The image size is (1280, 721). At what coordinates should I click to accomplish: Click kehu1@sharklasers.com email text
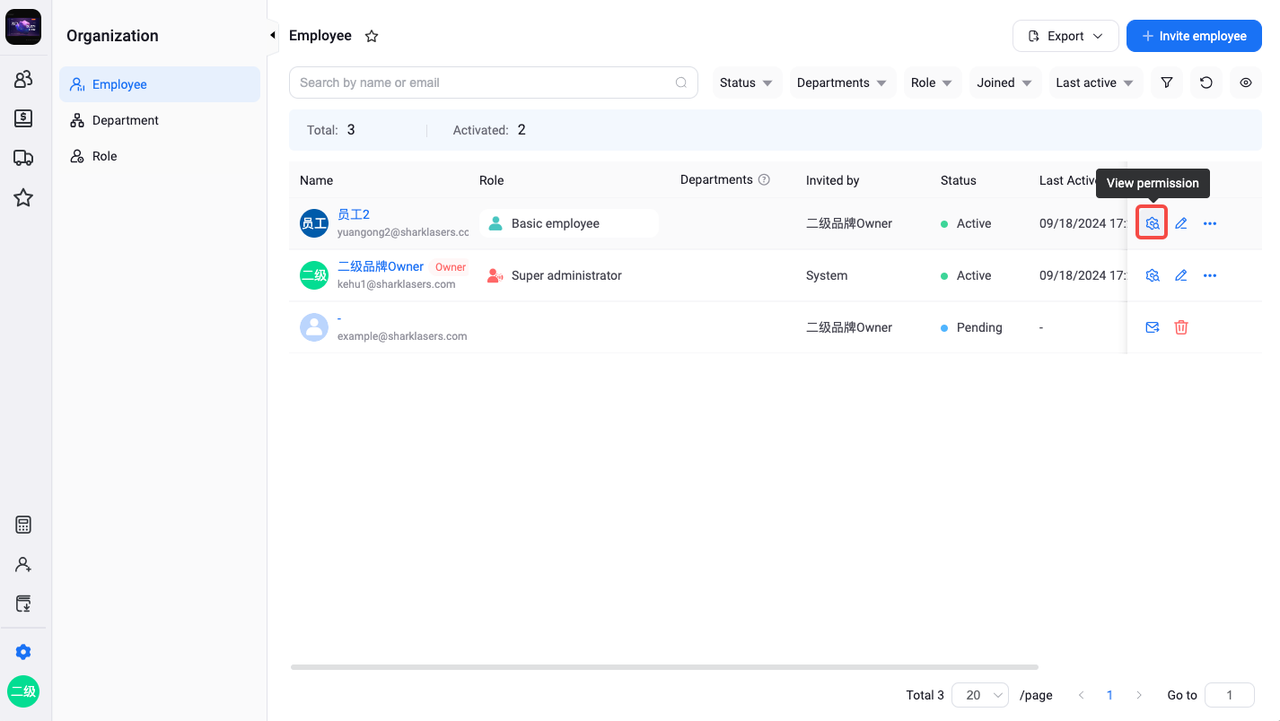coord(396,284)
